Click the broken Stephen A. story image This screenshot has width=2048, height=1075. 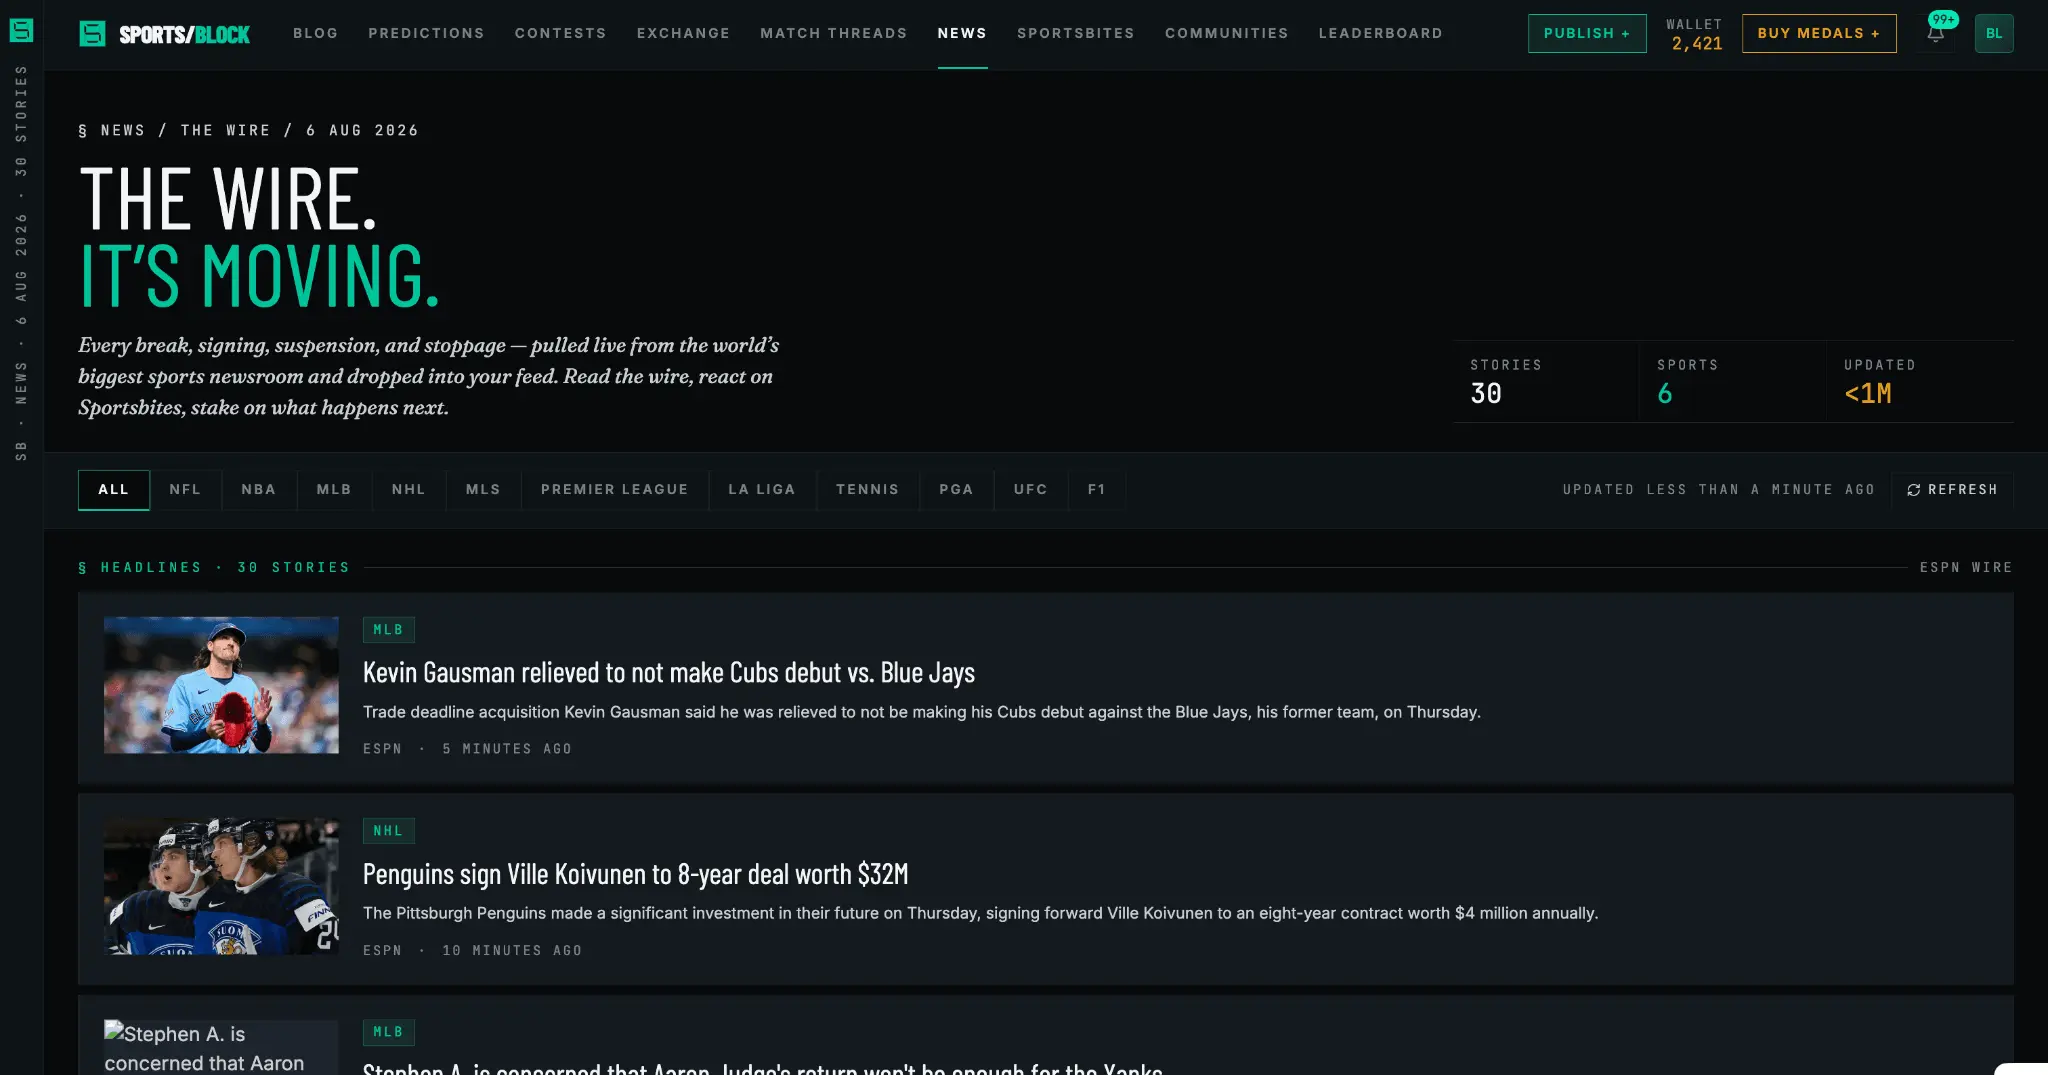click(x=221, y=1047)
